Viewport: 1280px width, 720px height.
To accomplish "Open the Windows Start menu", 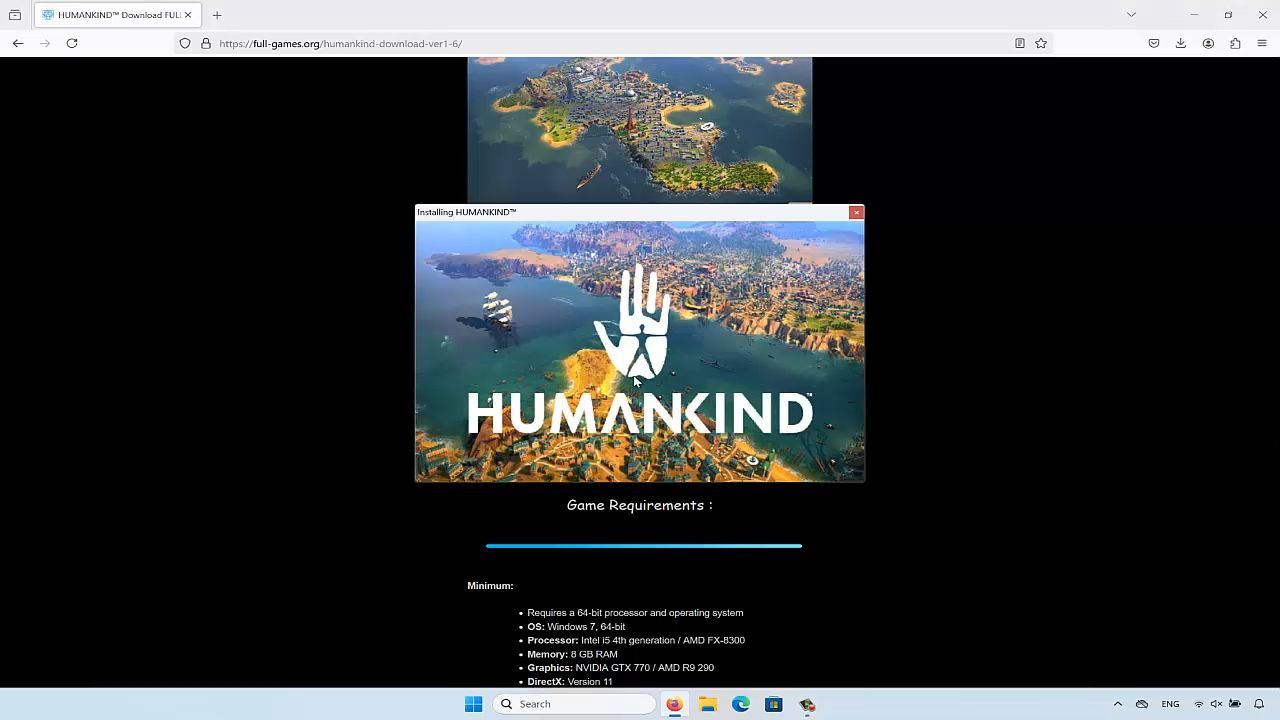I will tap(474, 704).
